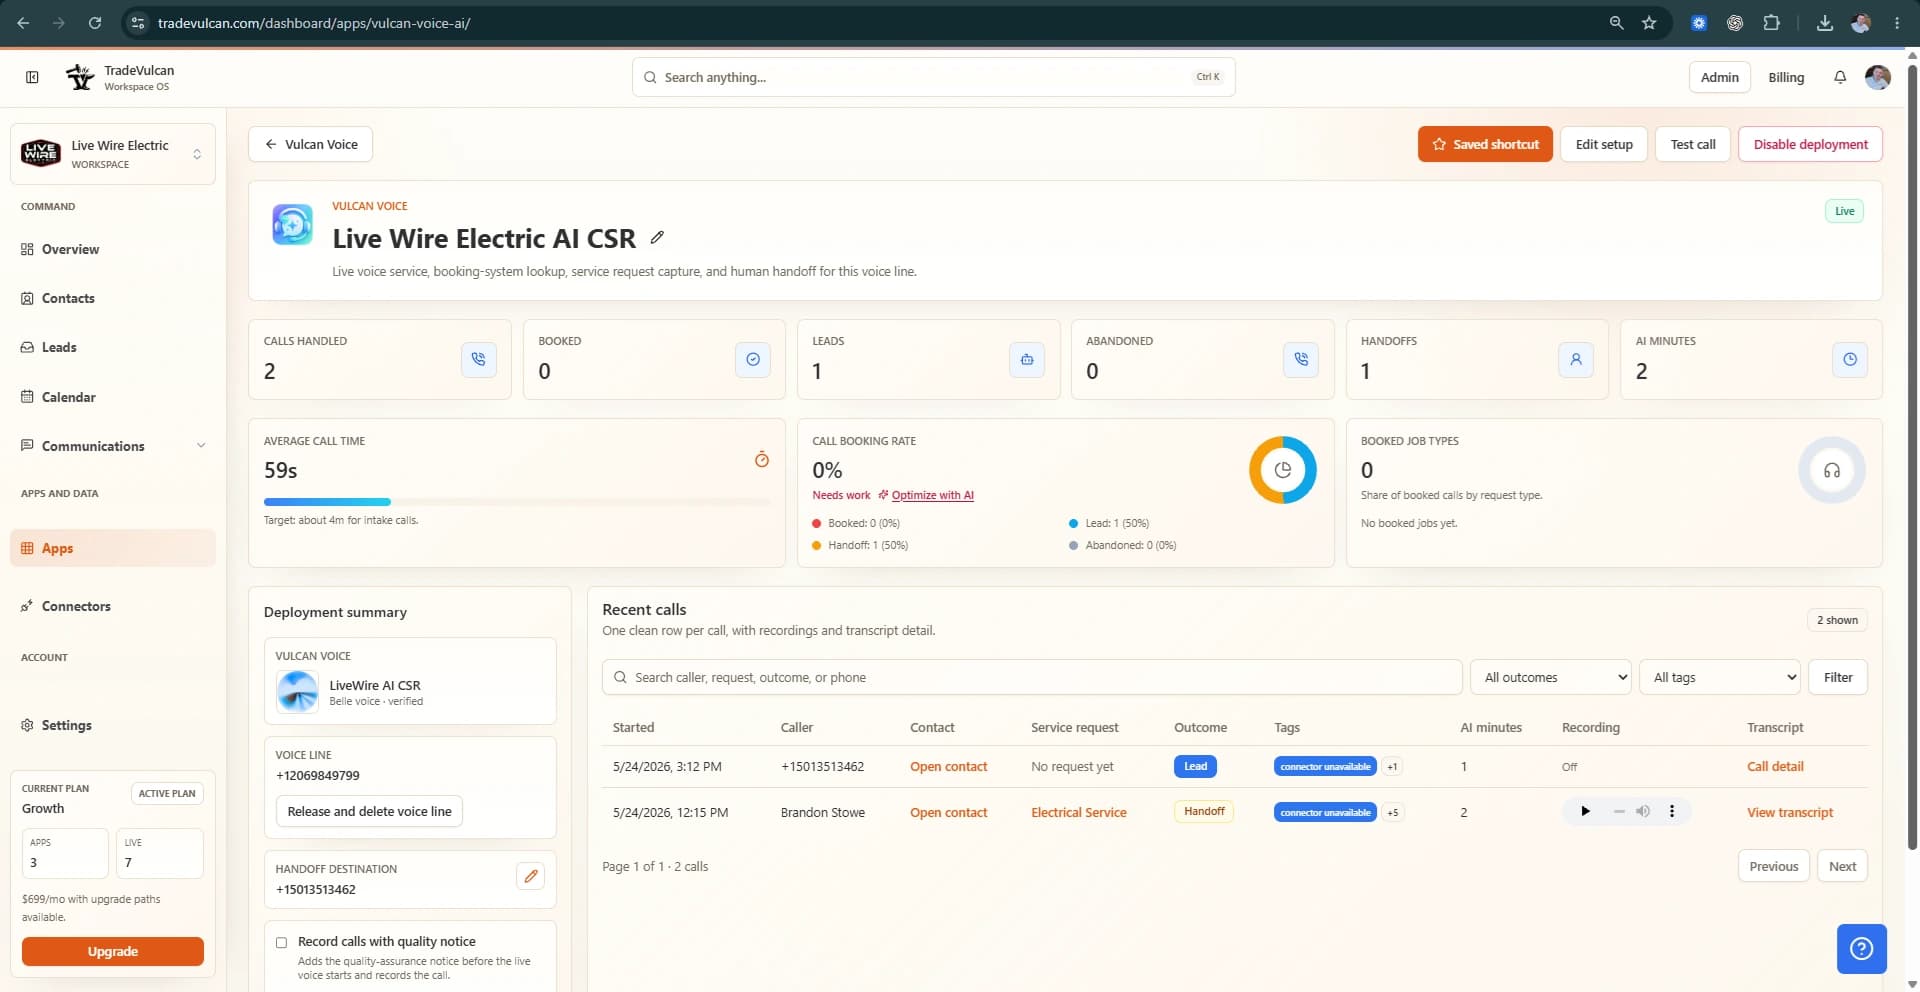The width and height of the screenshot is (1920, 992).
Task: Open Calendar in the sidebar
Action: click(68, 397)
